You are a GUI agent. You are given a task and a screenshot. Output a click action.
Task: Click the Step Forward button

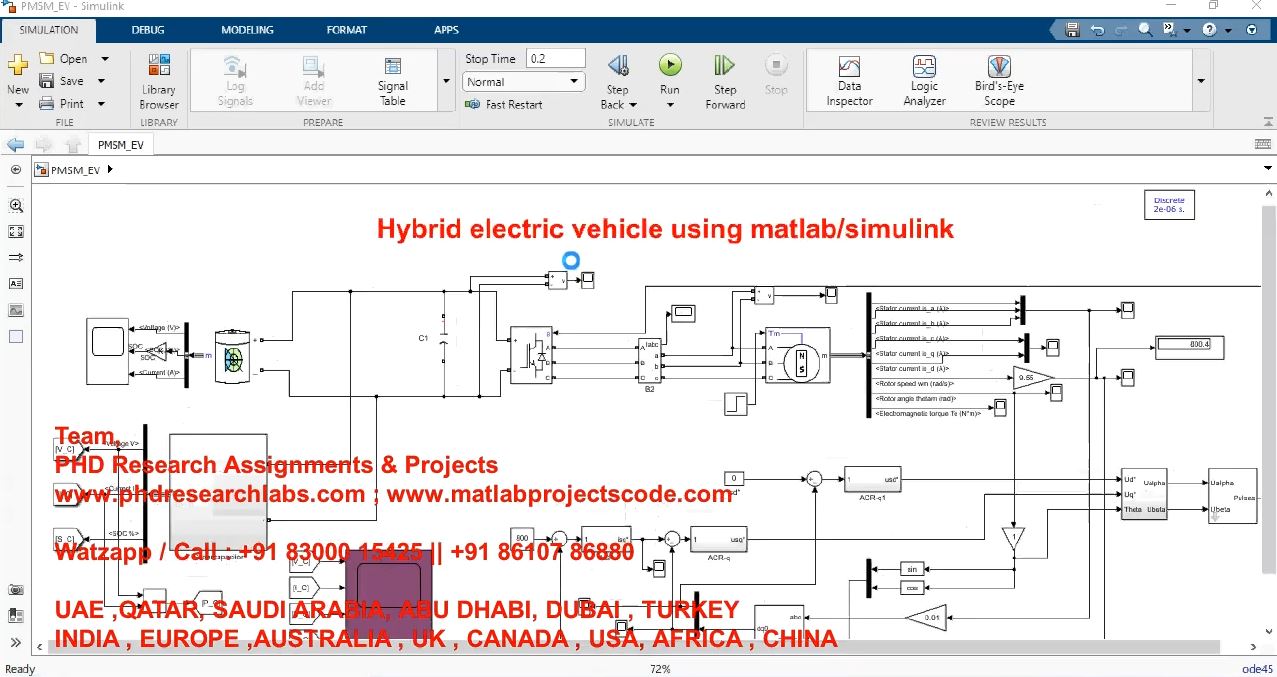pyautogui.click(x=725, y=82)
